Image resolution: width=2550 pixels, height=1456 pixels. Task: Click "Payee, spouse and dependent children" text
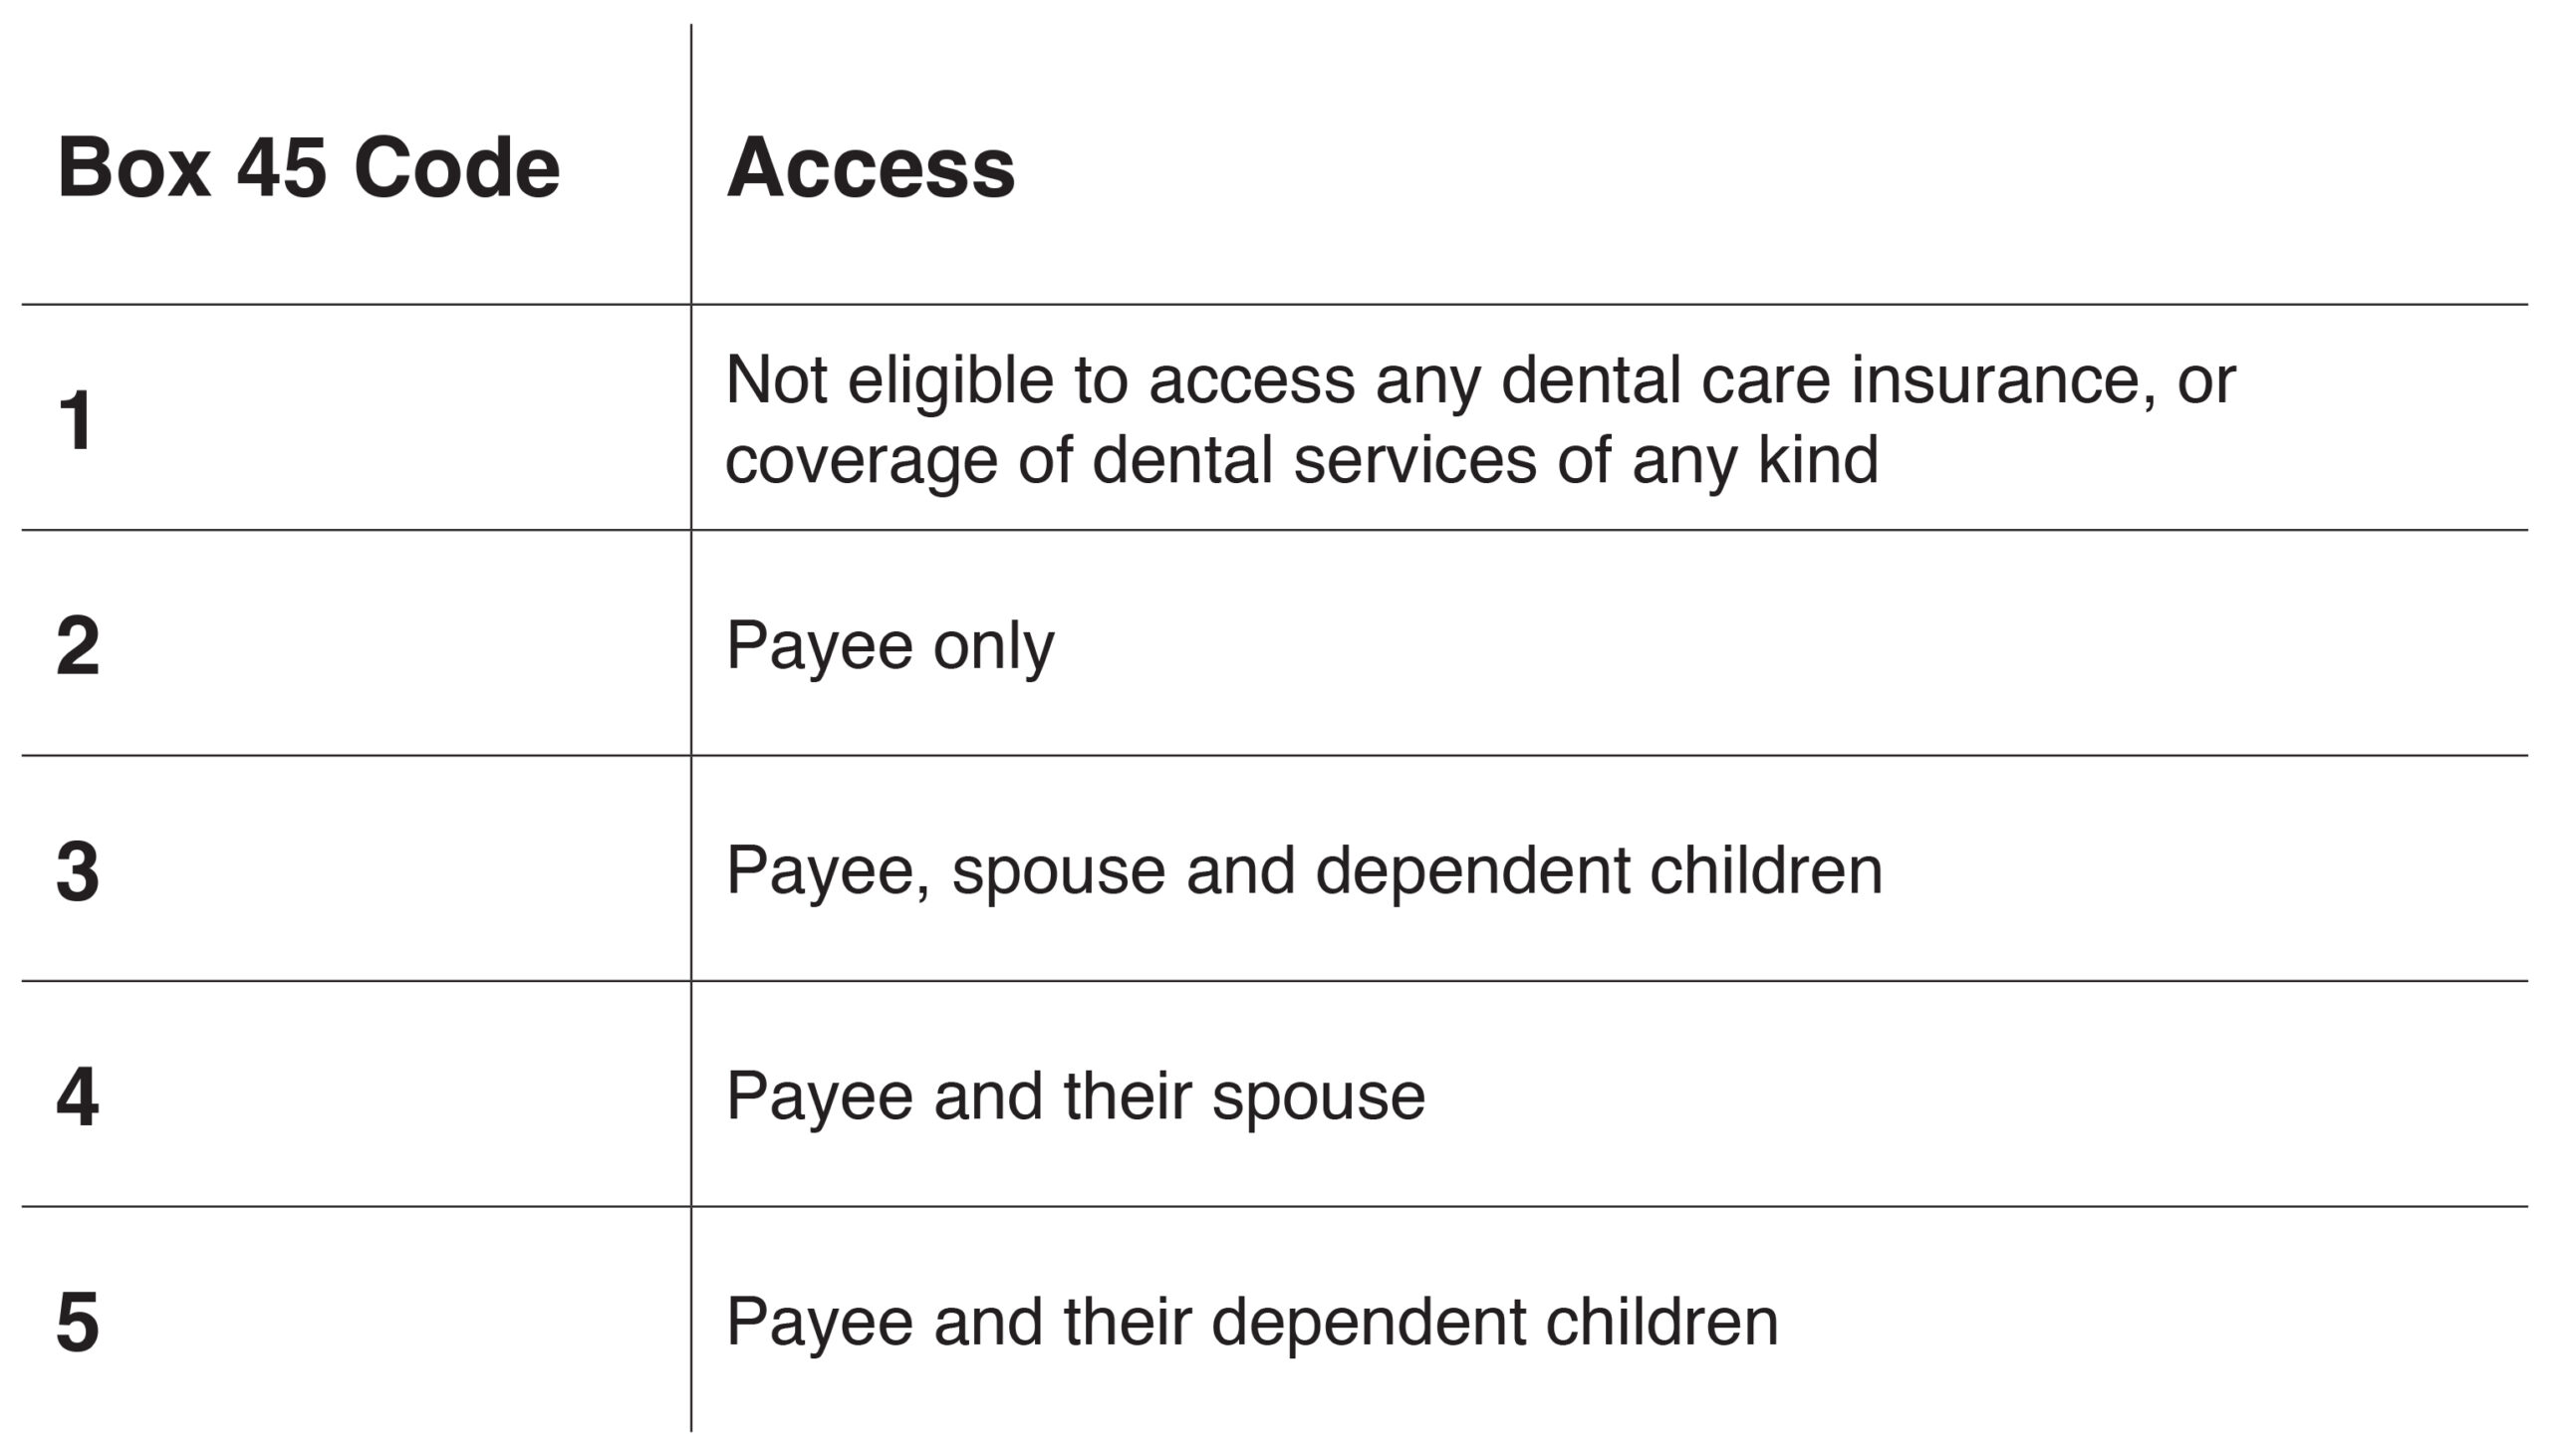pyautogui.click(x=1303, y=871)
